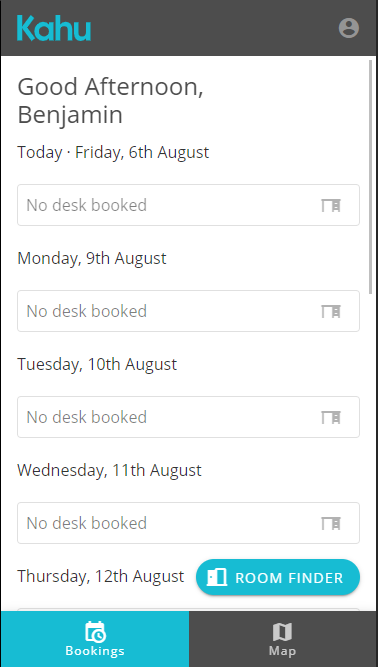Image resolution: width=378 pixels, height=667 pixels.
Task: Click desk icon for Monday 9th August
Action: tap(331, 311)
